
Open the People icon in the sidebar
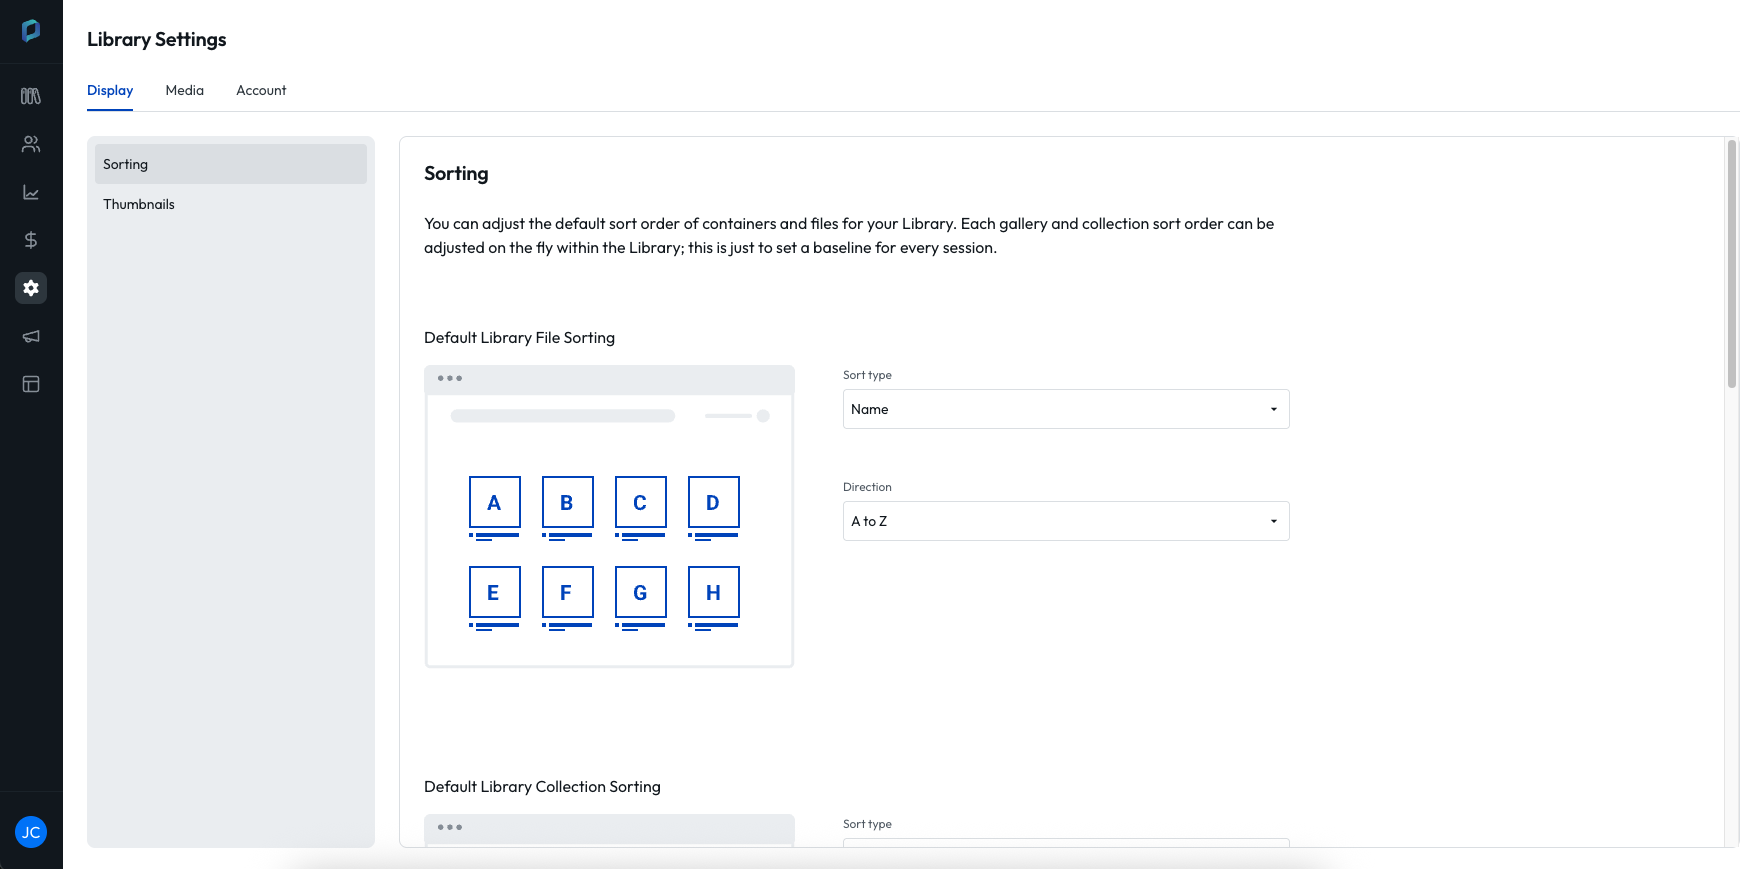31,144
